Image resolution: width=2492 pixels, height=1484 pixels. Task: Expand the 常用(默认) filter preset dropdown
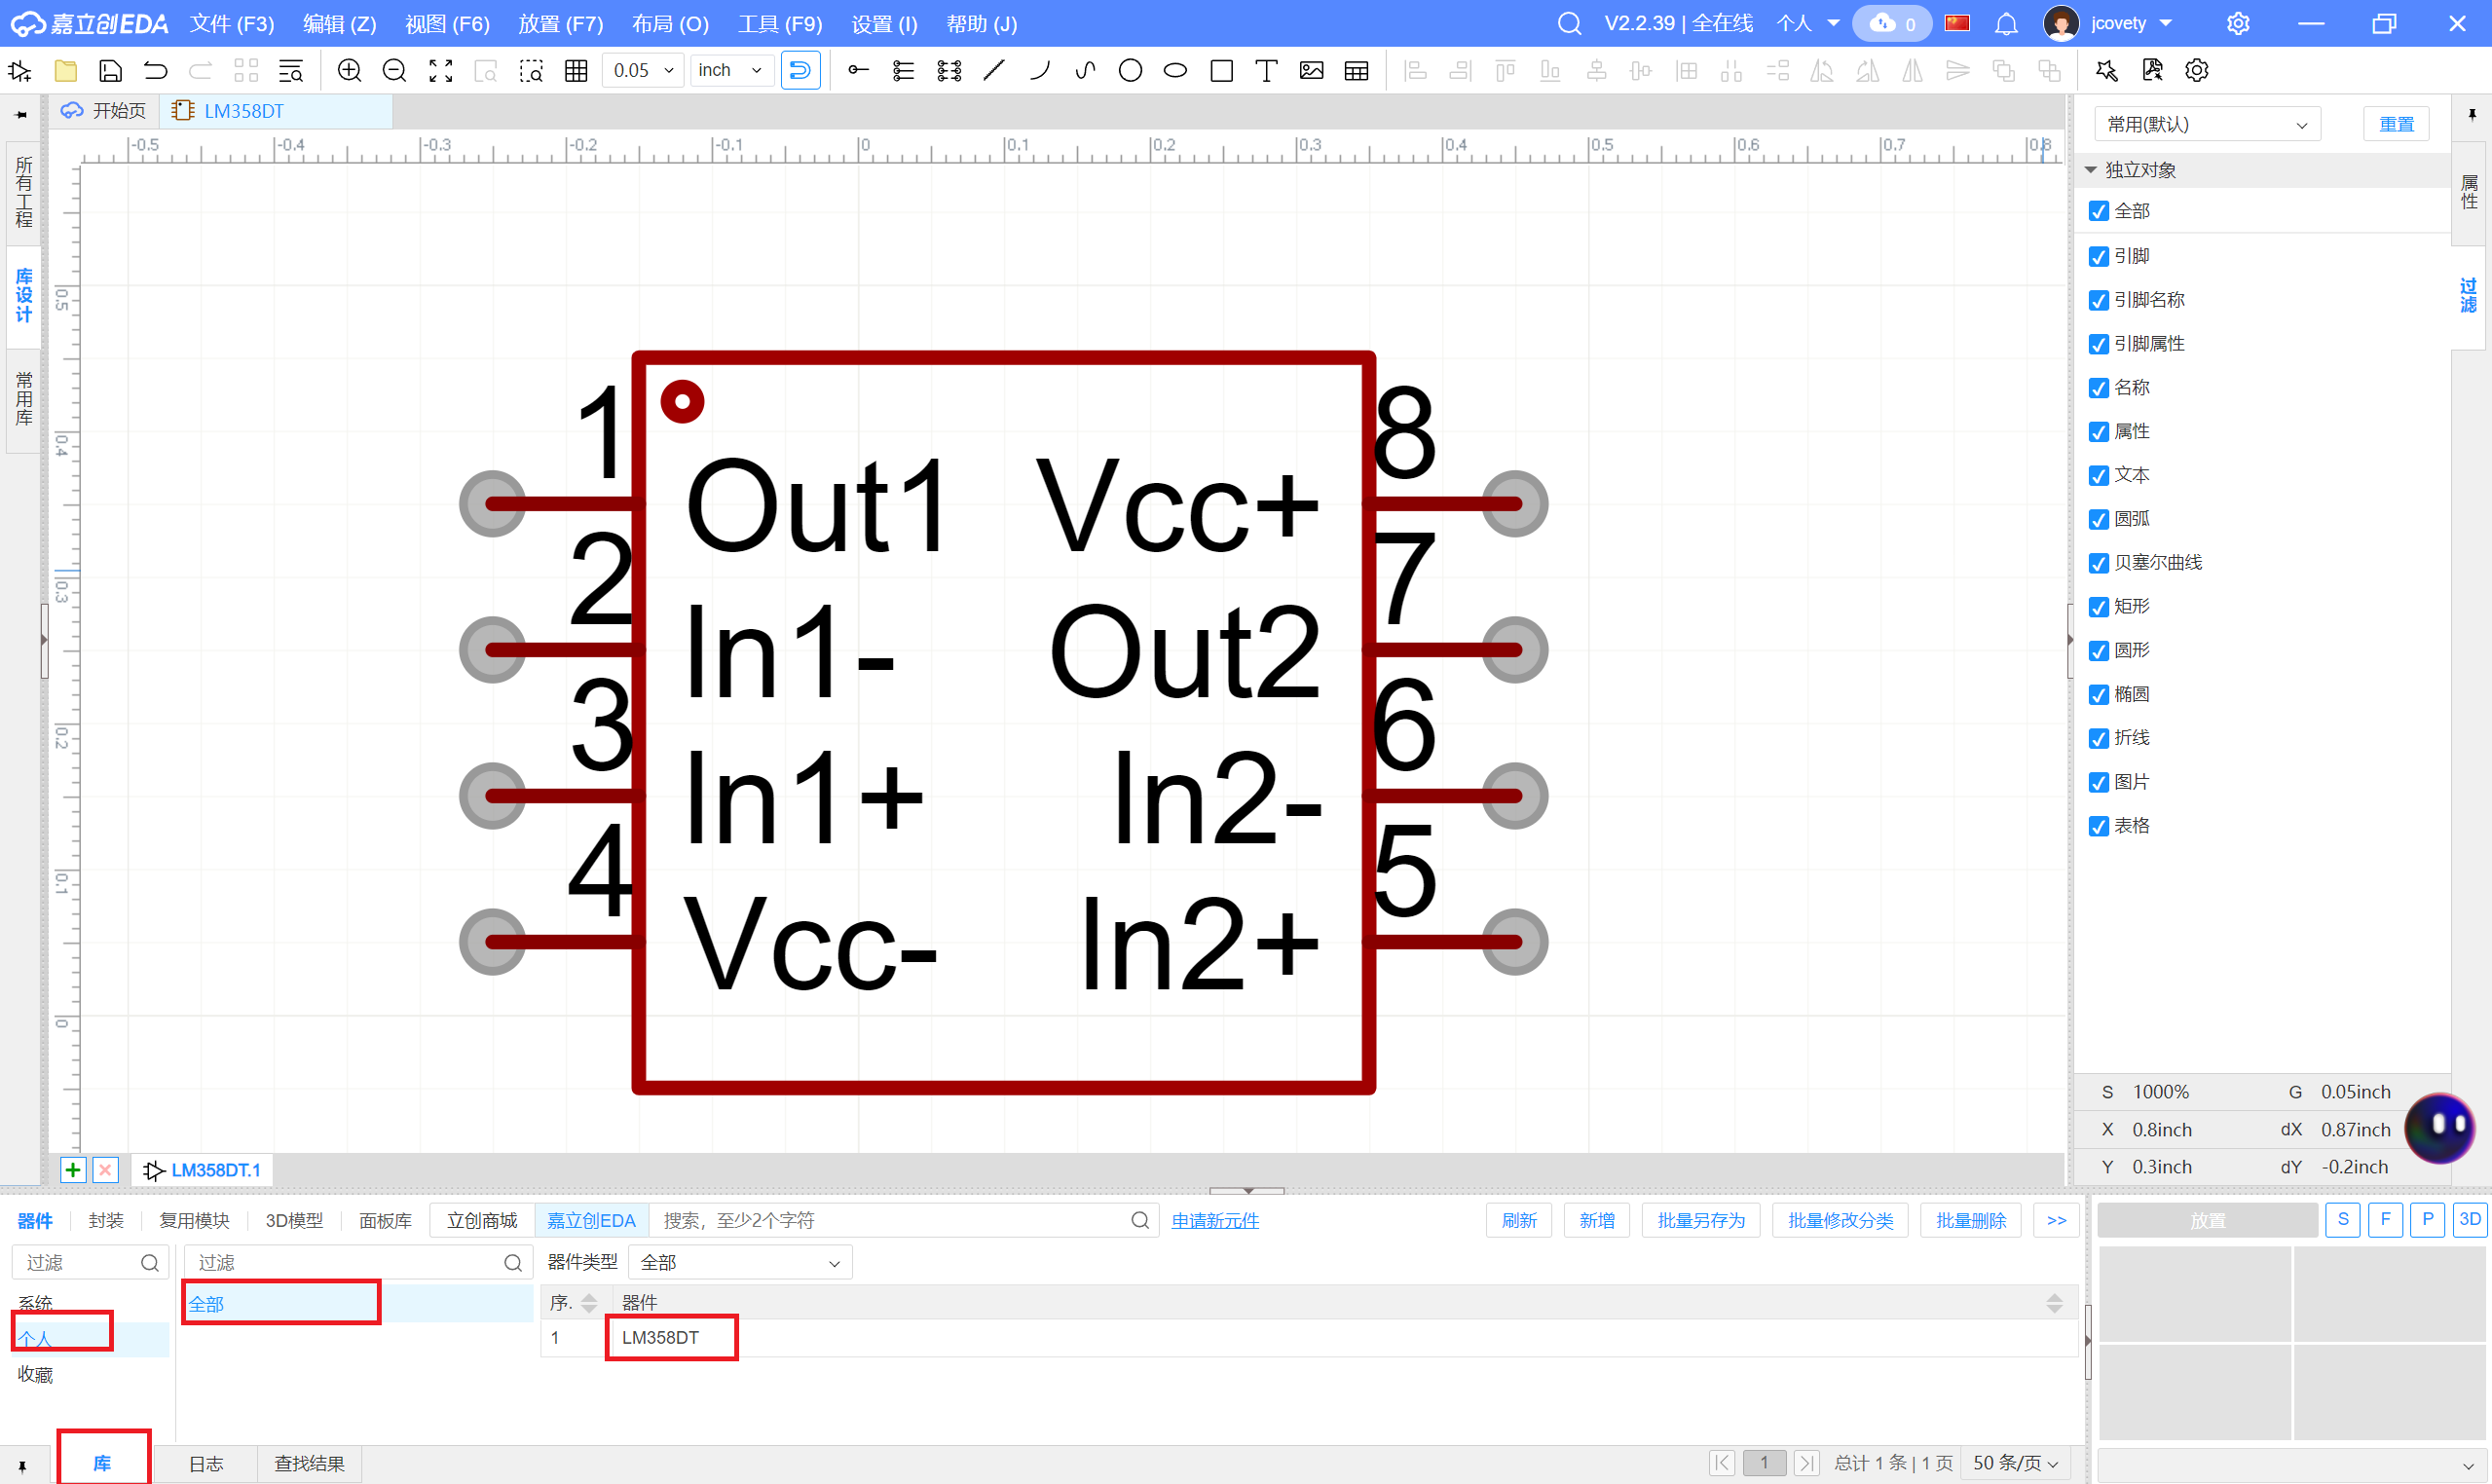coord(2207,125)
